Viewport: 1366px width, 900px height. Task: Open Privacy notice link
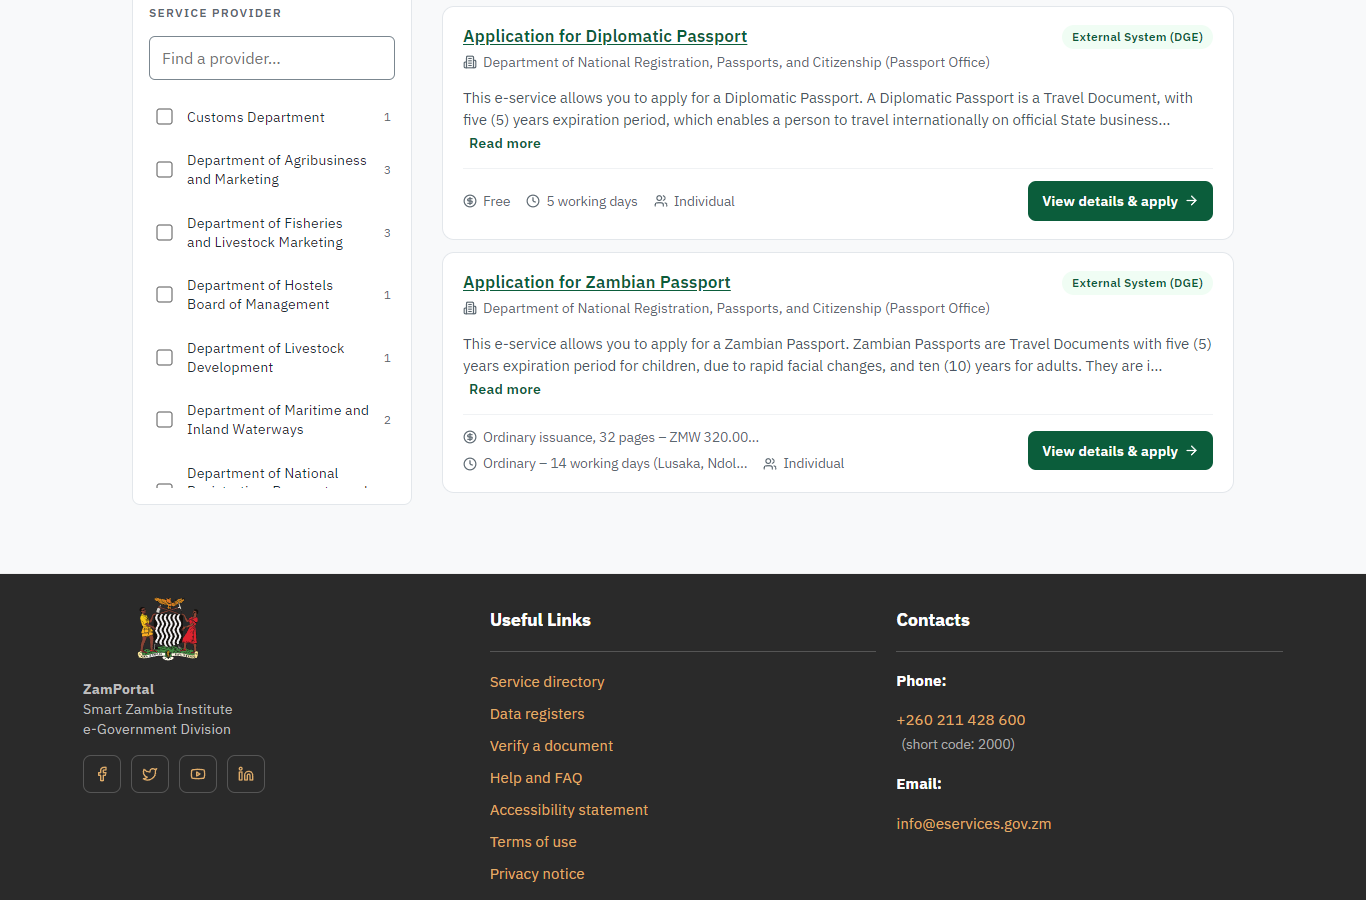[x=537, y=874]
